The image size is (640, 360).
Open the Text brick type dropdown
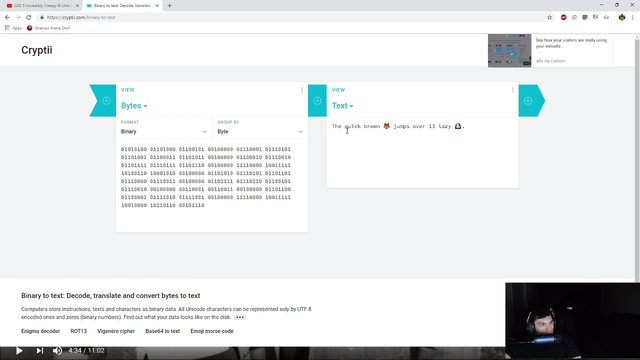342,106
